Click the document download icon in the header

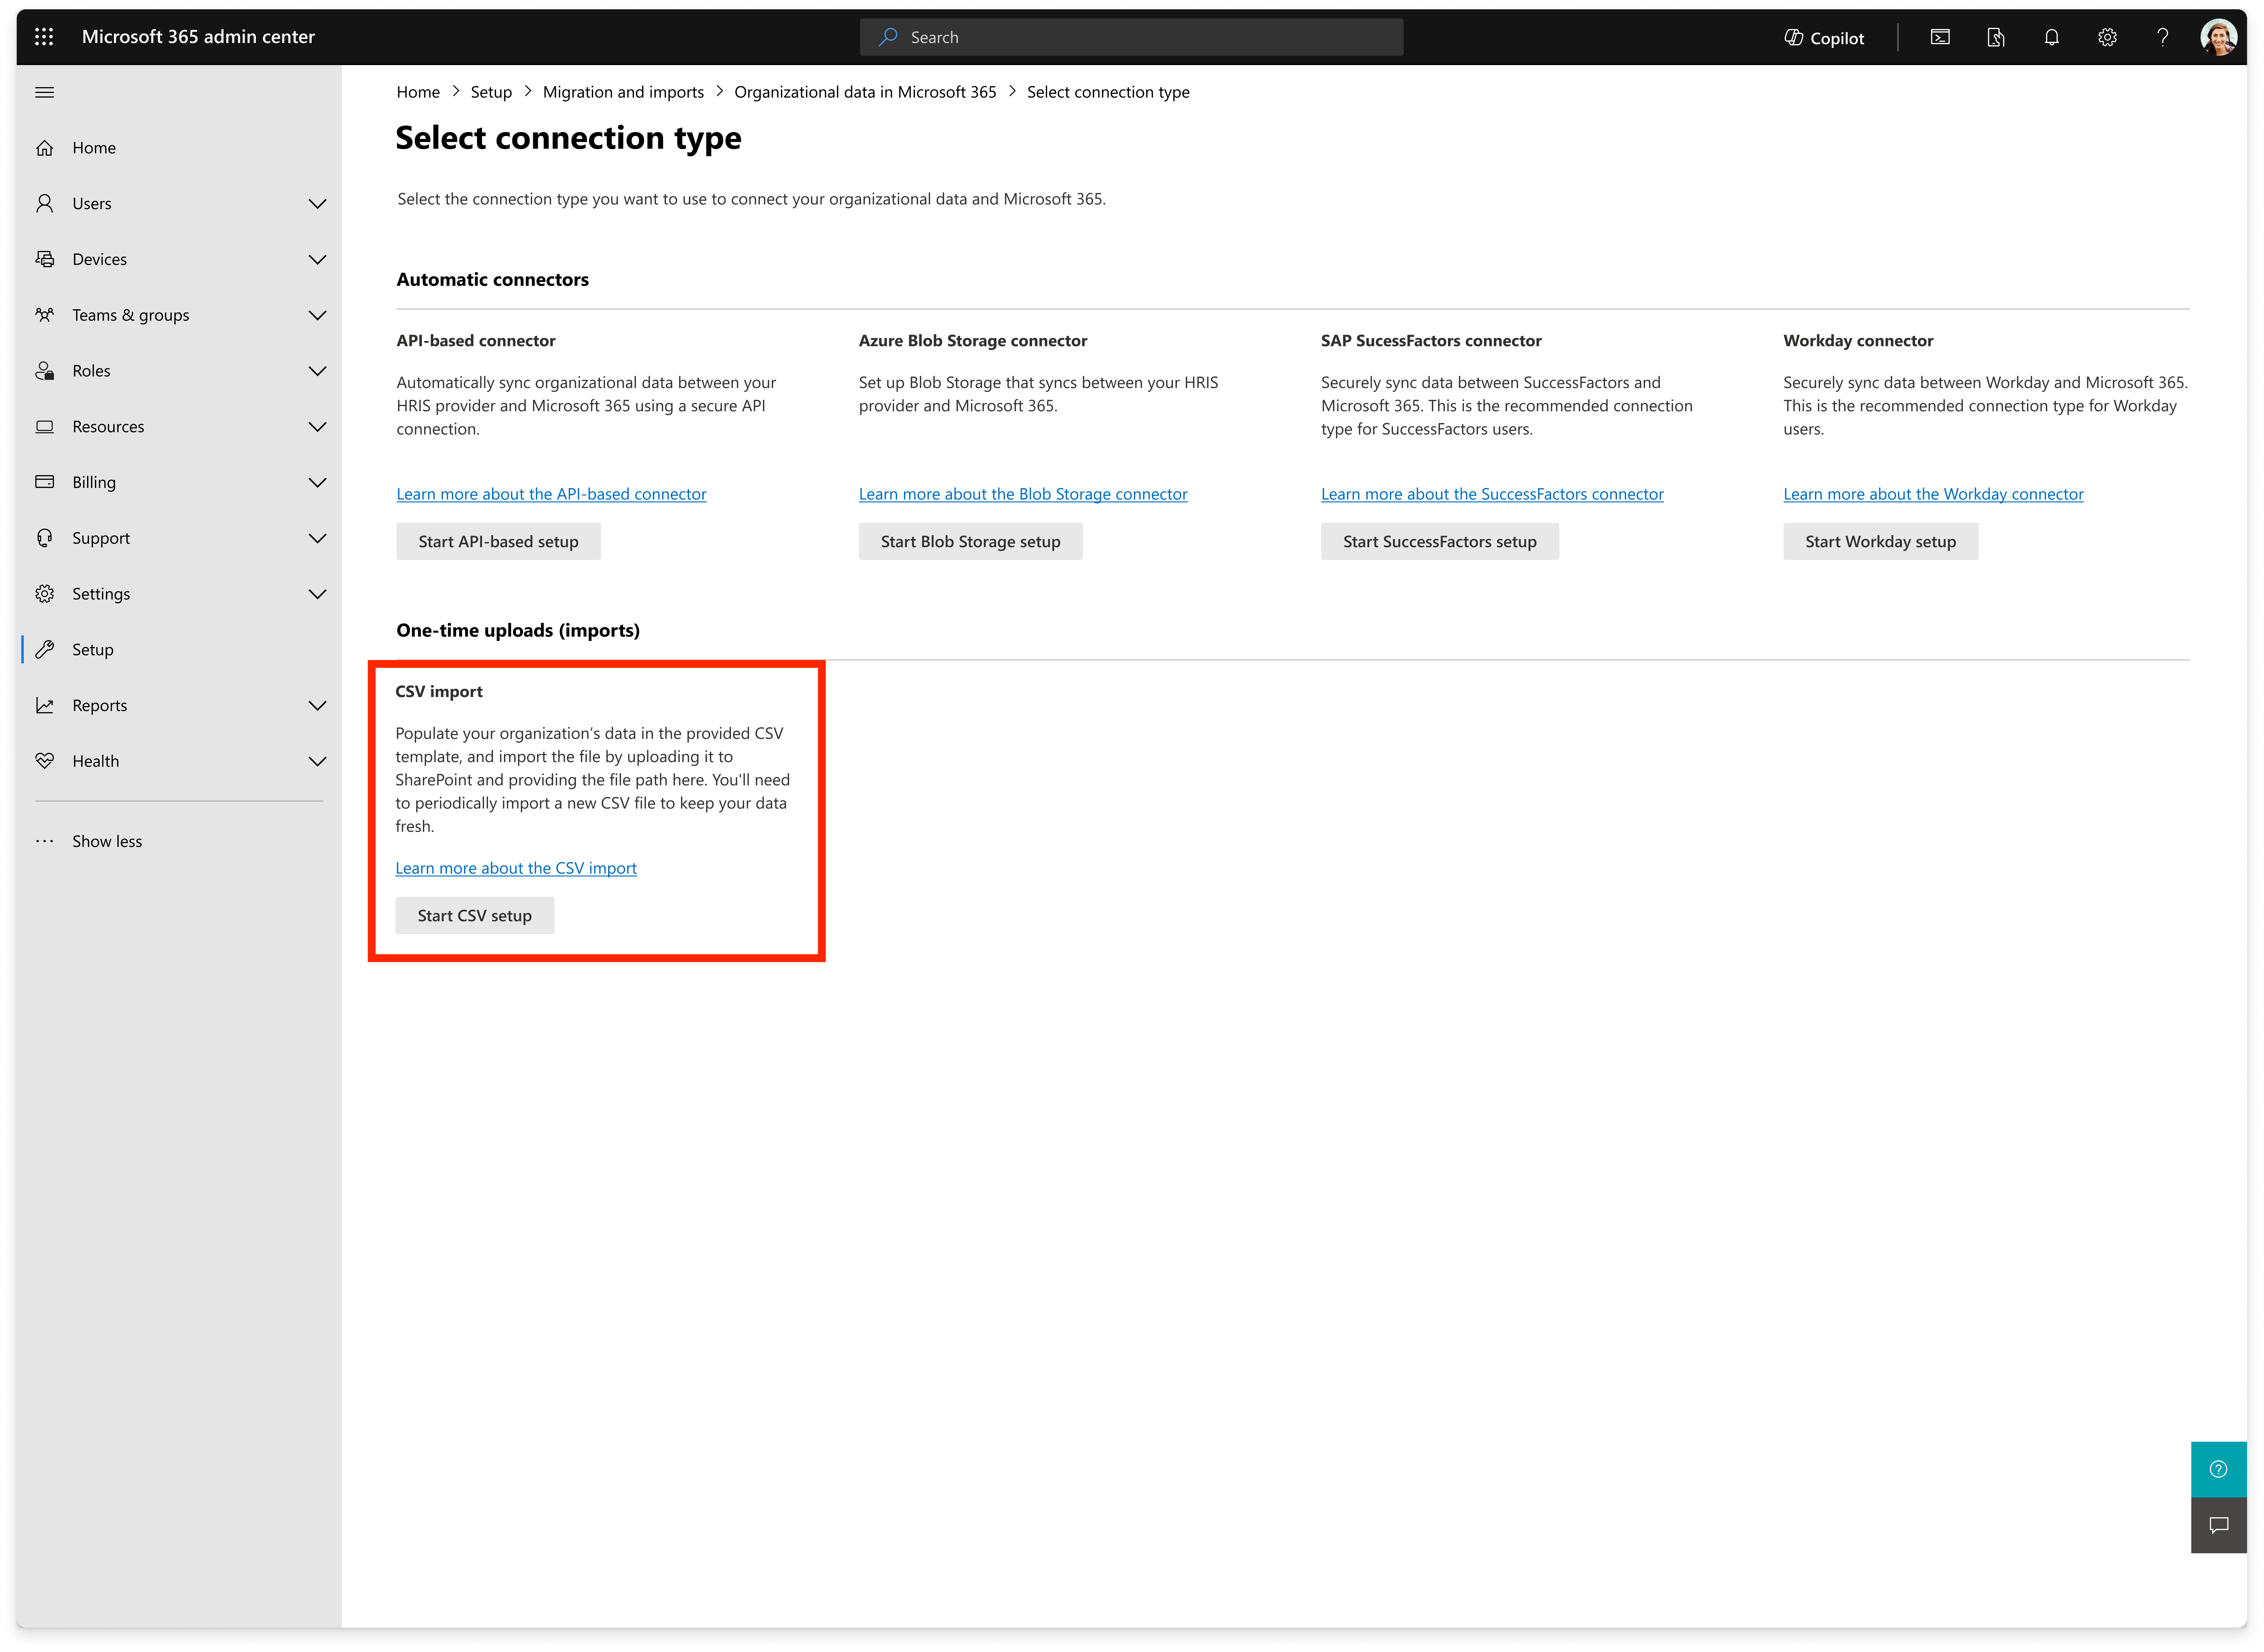click(x=1996, y=38)
